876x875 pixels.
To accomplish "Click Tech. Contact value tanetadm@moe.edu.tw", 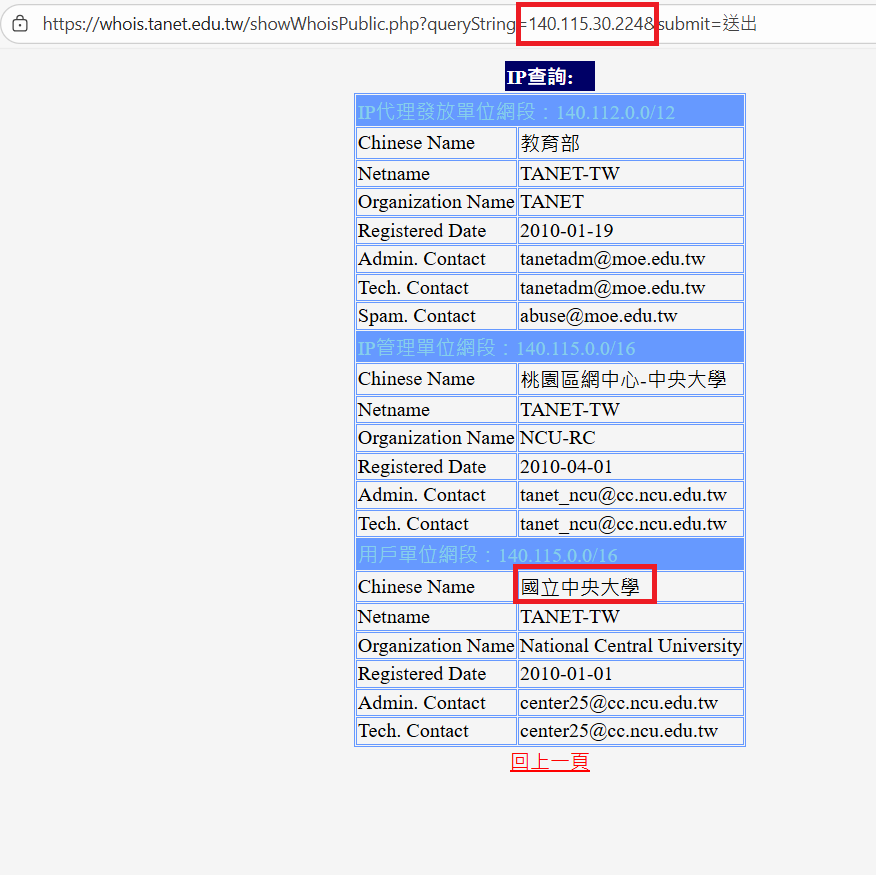I will 631,288.
